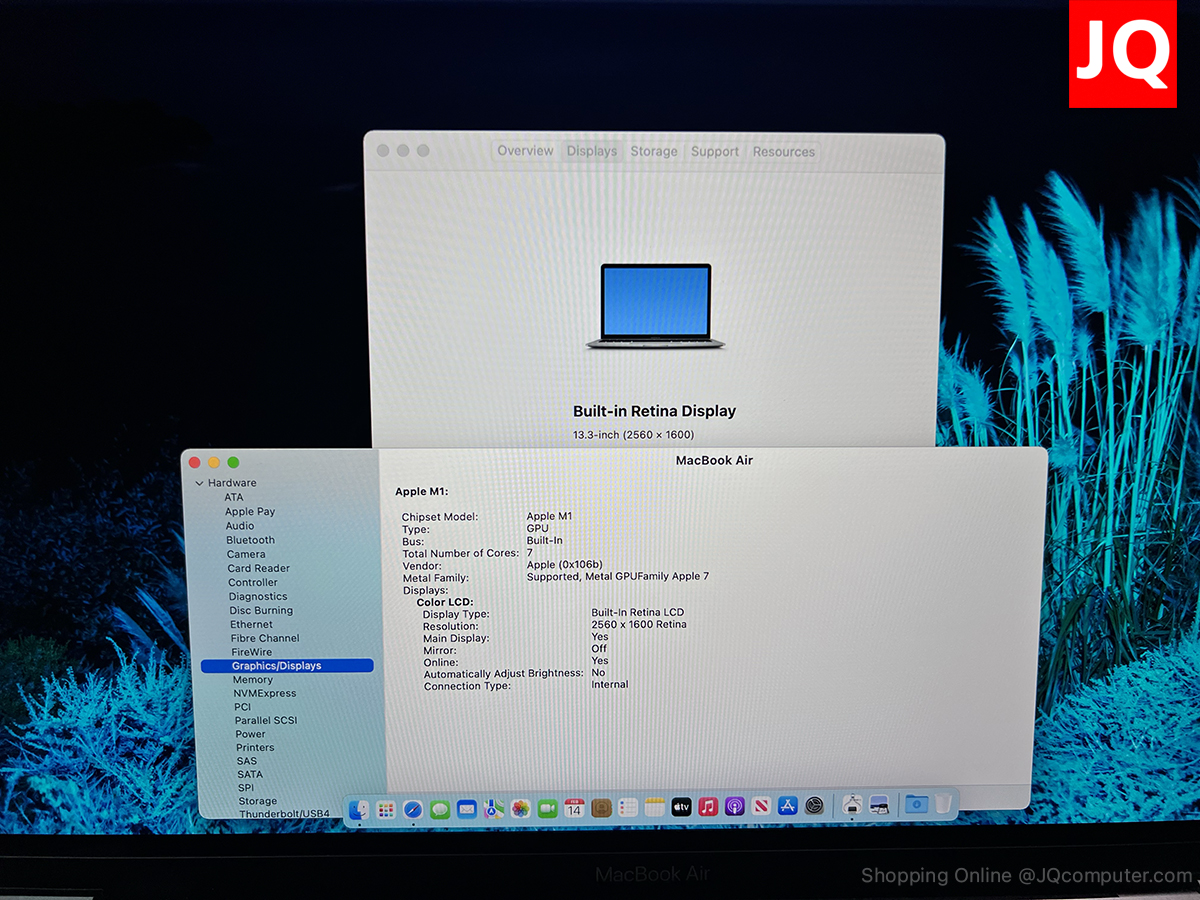This screenshot has height=900, width=1200.
Task: Click the Built-In Retina LCD value
Action: [638, 613]
